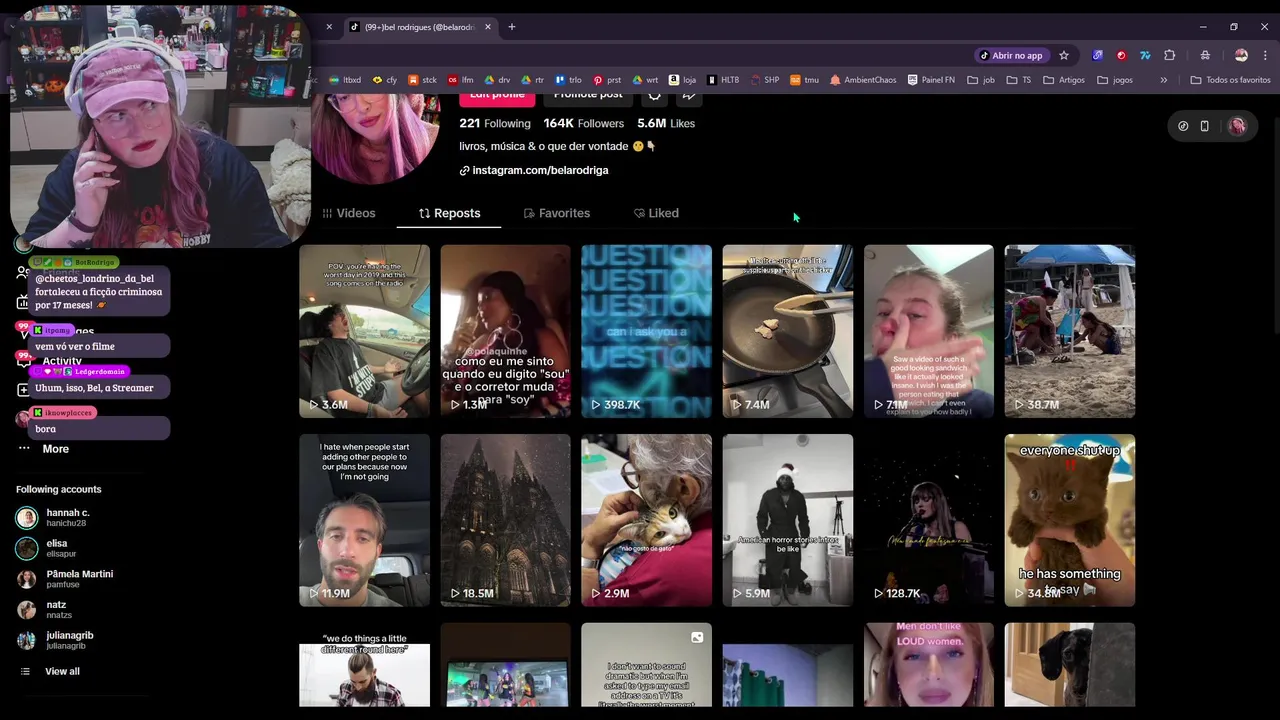Click the phone app icon near the avatar

[x=1204, y=126]
